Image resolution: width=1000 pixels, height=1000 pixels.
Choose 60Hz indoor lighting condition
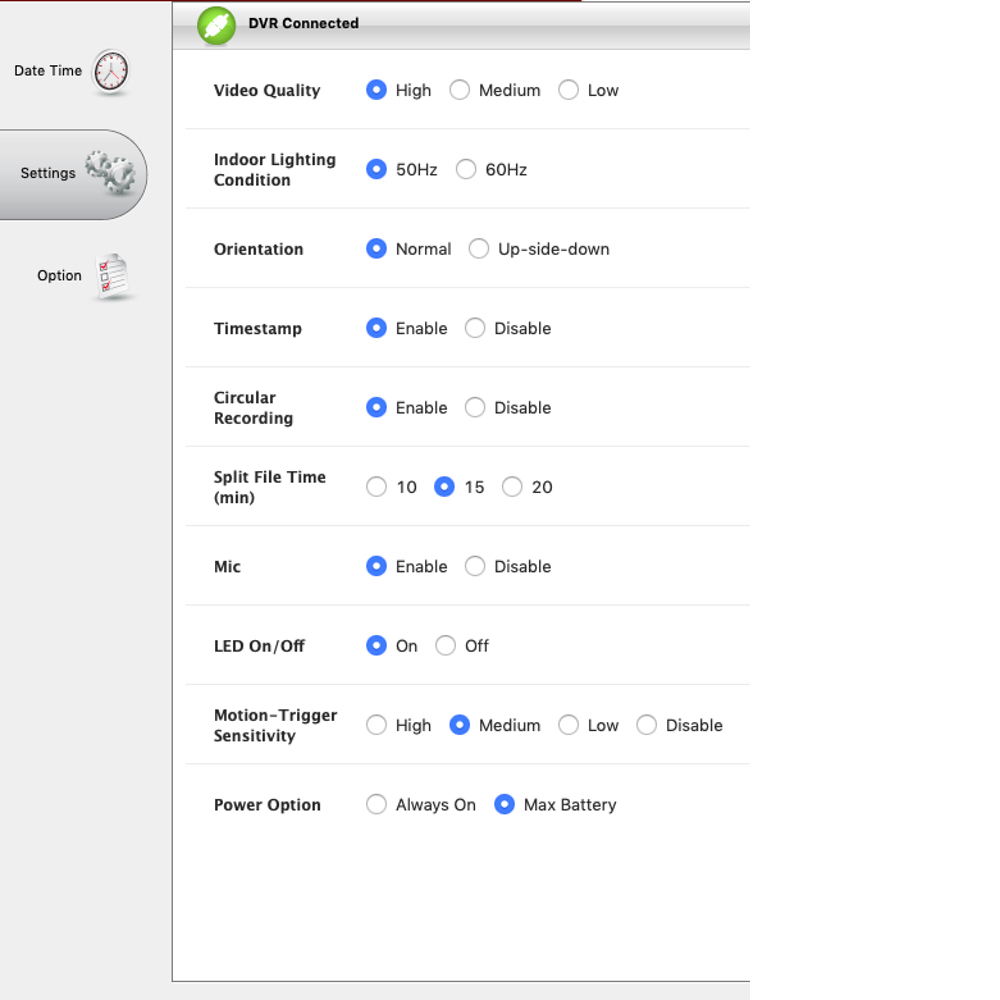(x=466, y=170)
